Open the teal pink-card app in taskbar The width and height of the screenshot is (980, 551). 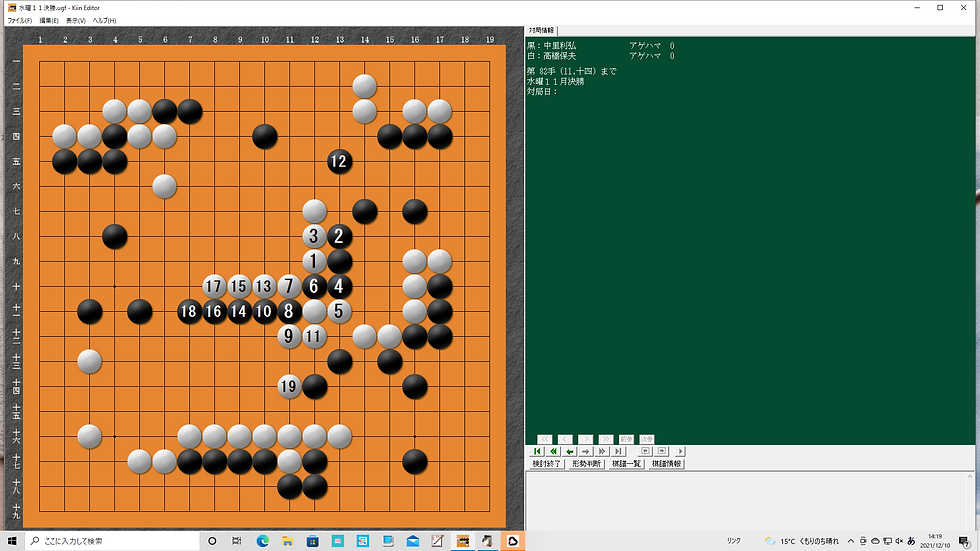pos(338,541)
